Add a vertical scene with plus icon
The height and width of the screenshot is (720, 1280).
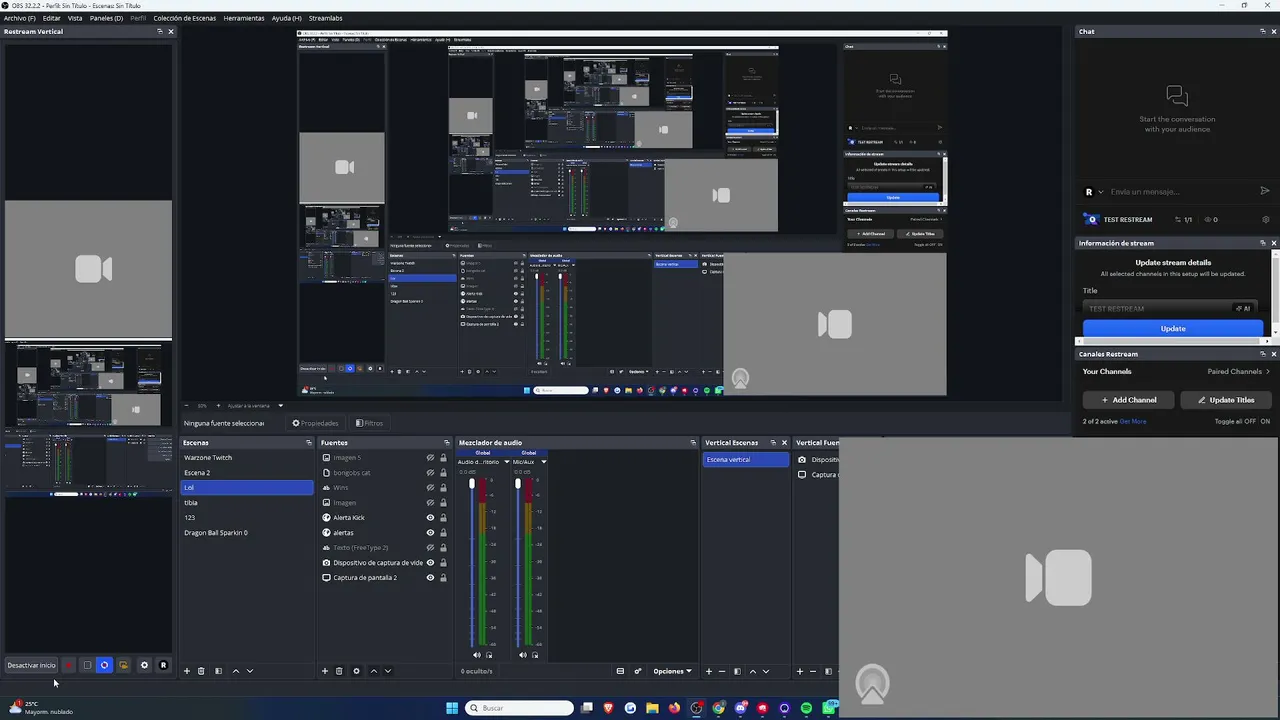pyautogui.click(x=709, y=671)
